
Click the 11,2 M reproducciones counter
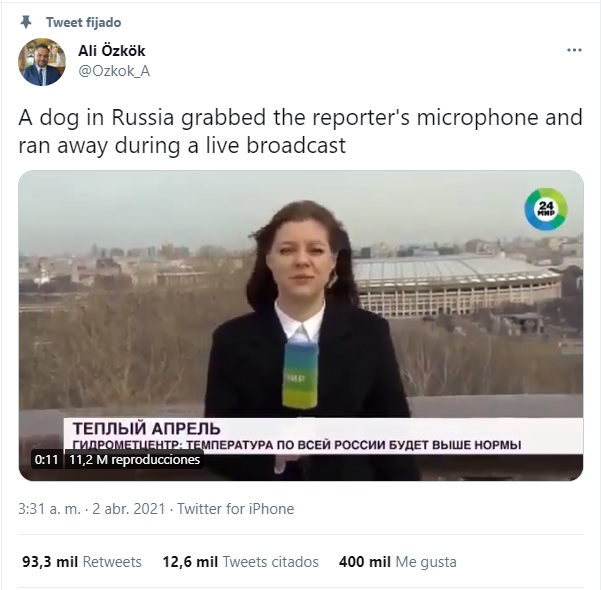coord(135,459)
